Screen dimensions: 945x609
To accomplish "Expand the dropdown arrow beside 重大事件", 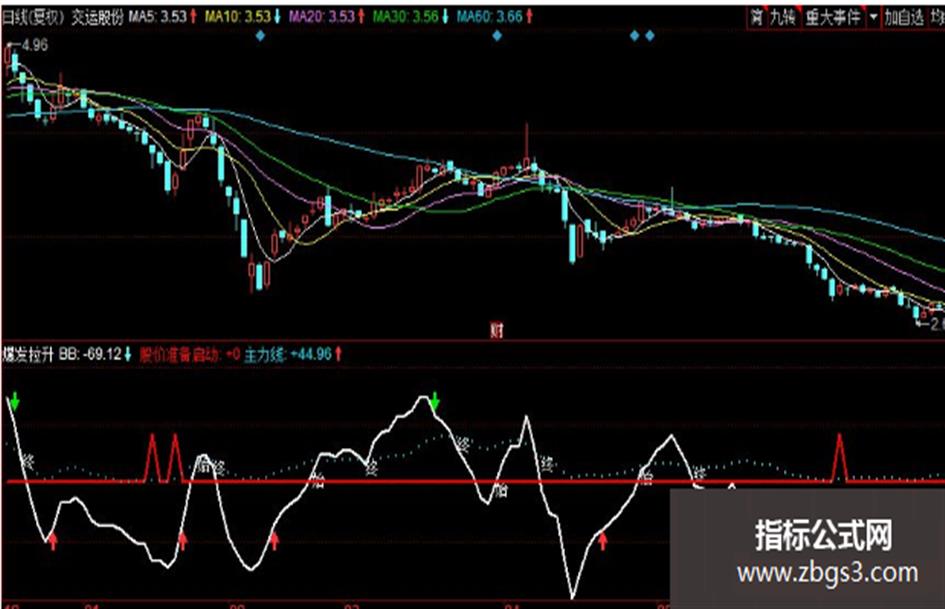I will tap(873, 17).
